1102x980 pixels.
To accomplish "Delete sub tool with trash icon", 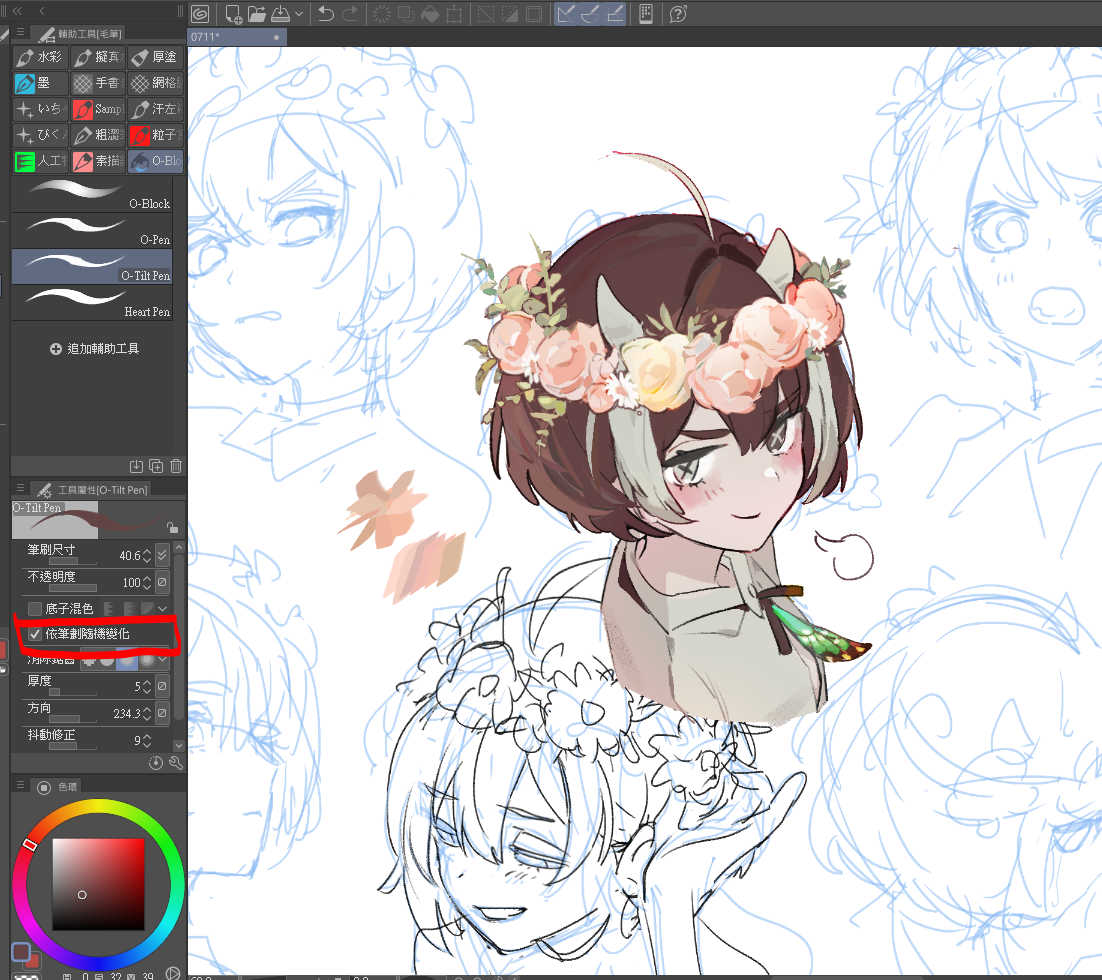I will coord(176,466).
